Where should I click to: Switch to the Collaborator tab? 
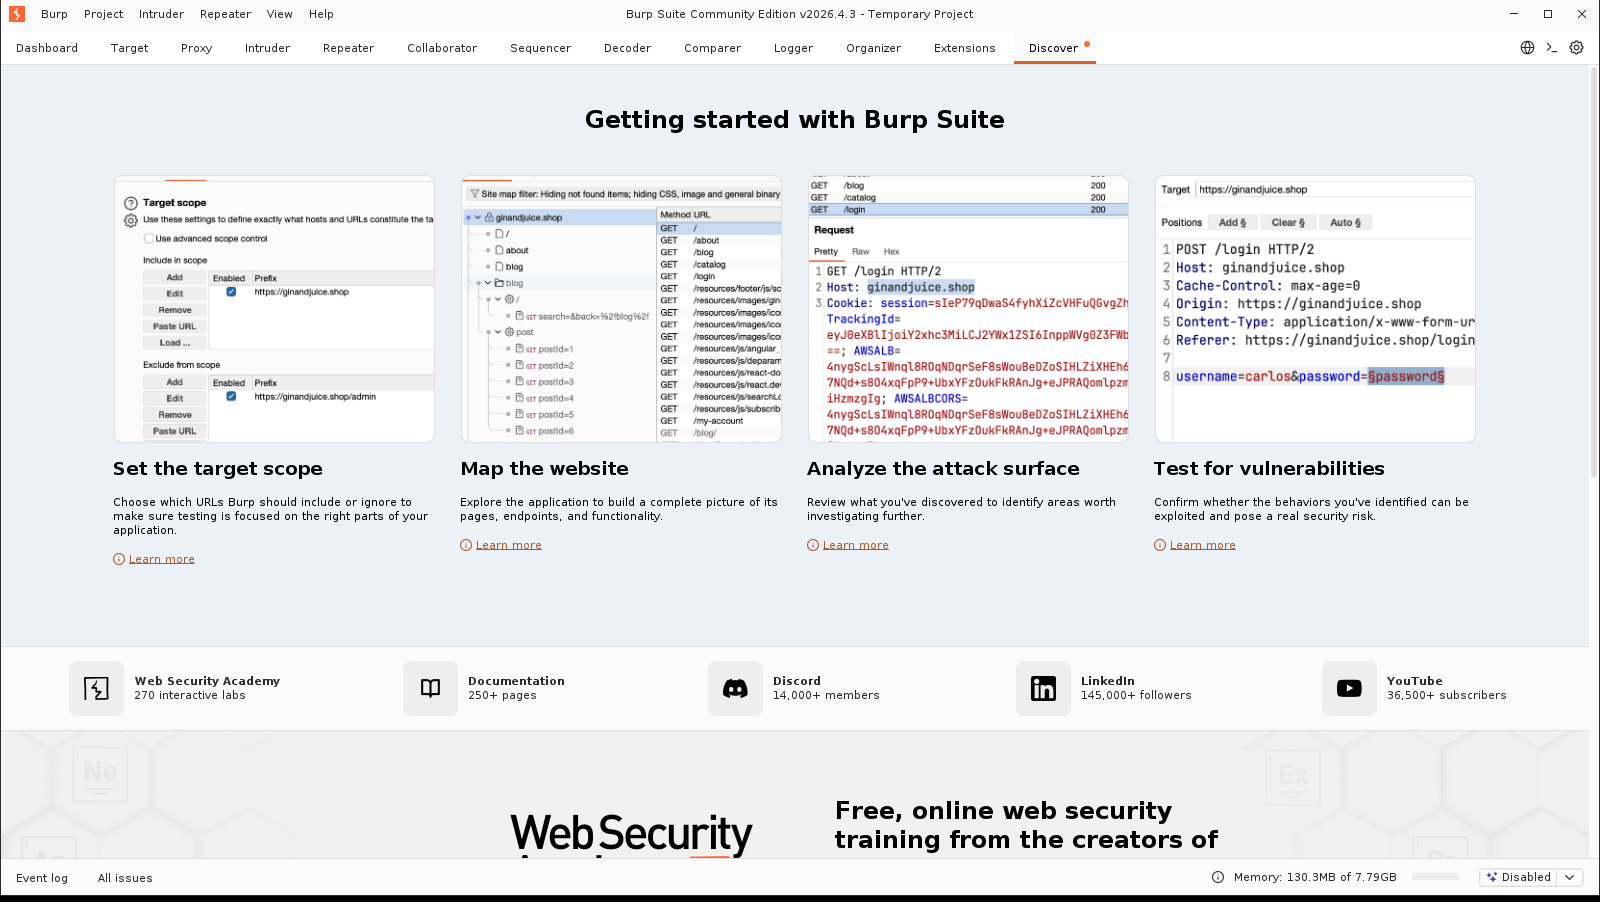pyautogui.click(x=442, y=48)
